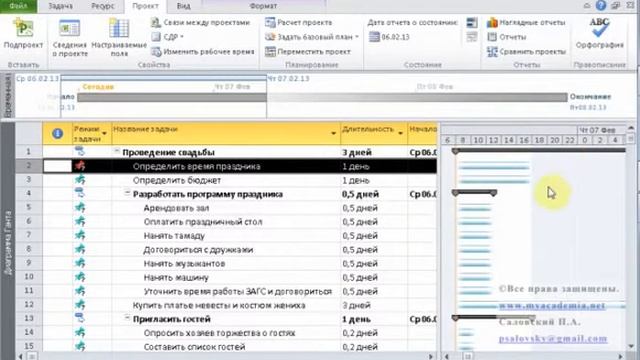Open Настраиваемые поля custom fields
The height and width of the screenshot is (360, 640).
click(119, 38)
